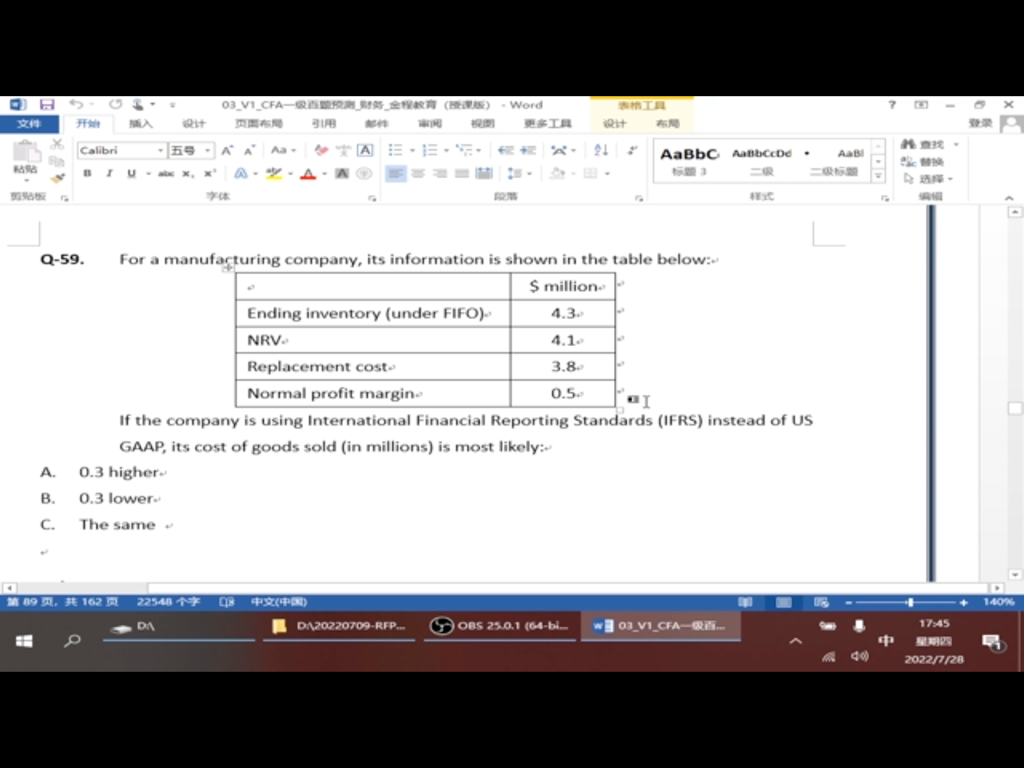Switch to OBS 25.0.1 in the taskbar
The image size is (1024, 768).
[x=500, y=626]
